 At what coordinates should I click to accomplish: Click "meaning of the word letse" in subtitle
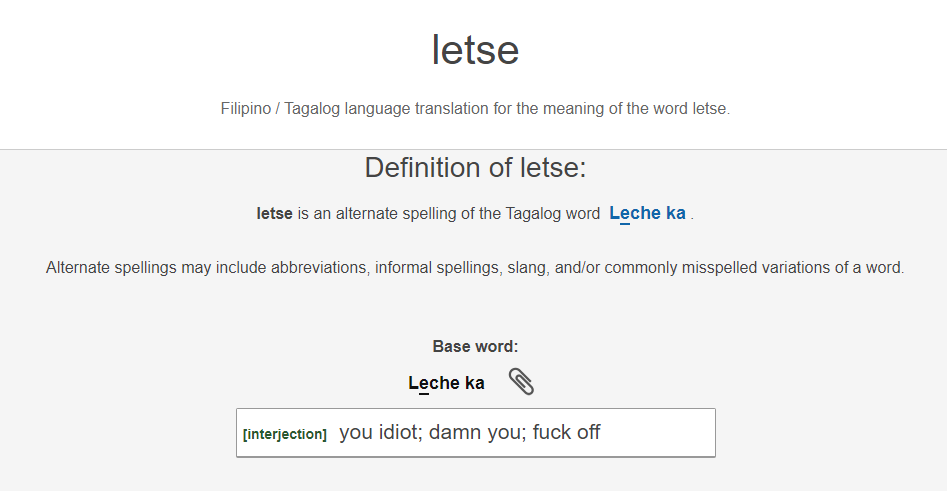(x=635, y=109)
